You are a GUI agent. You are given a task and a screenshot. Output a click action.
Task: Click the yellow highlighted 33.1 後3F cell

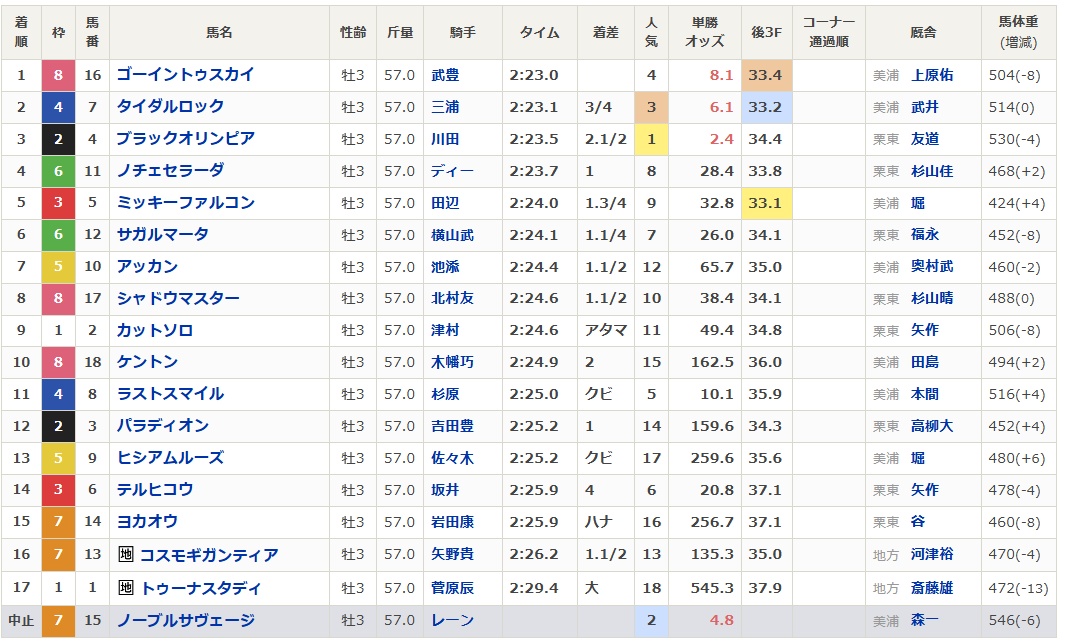click(765, 203)
